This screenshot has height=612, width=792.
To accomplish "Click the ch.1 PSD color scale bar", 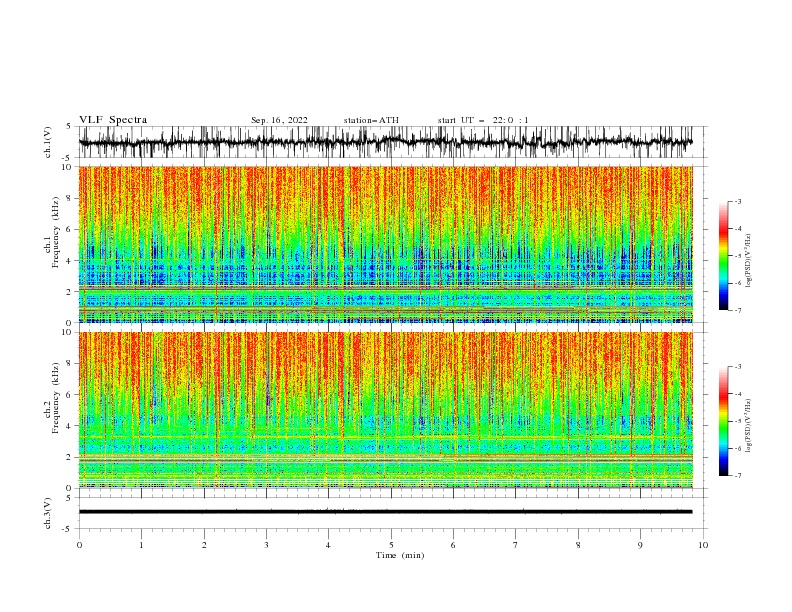I will (x=724, y=256).
